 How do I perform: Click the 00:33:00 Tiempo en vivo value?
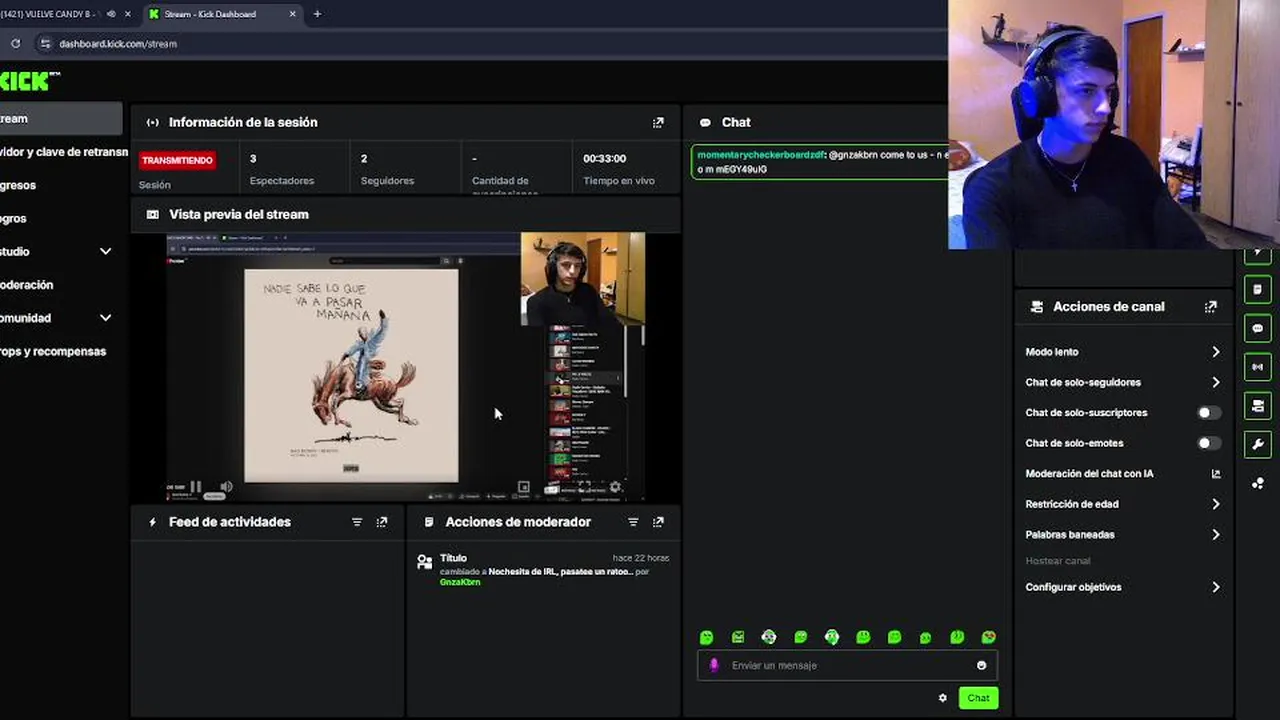604,158
